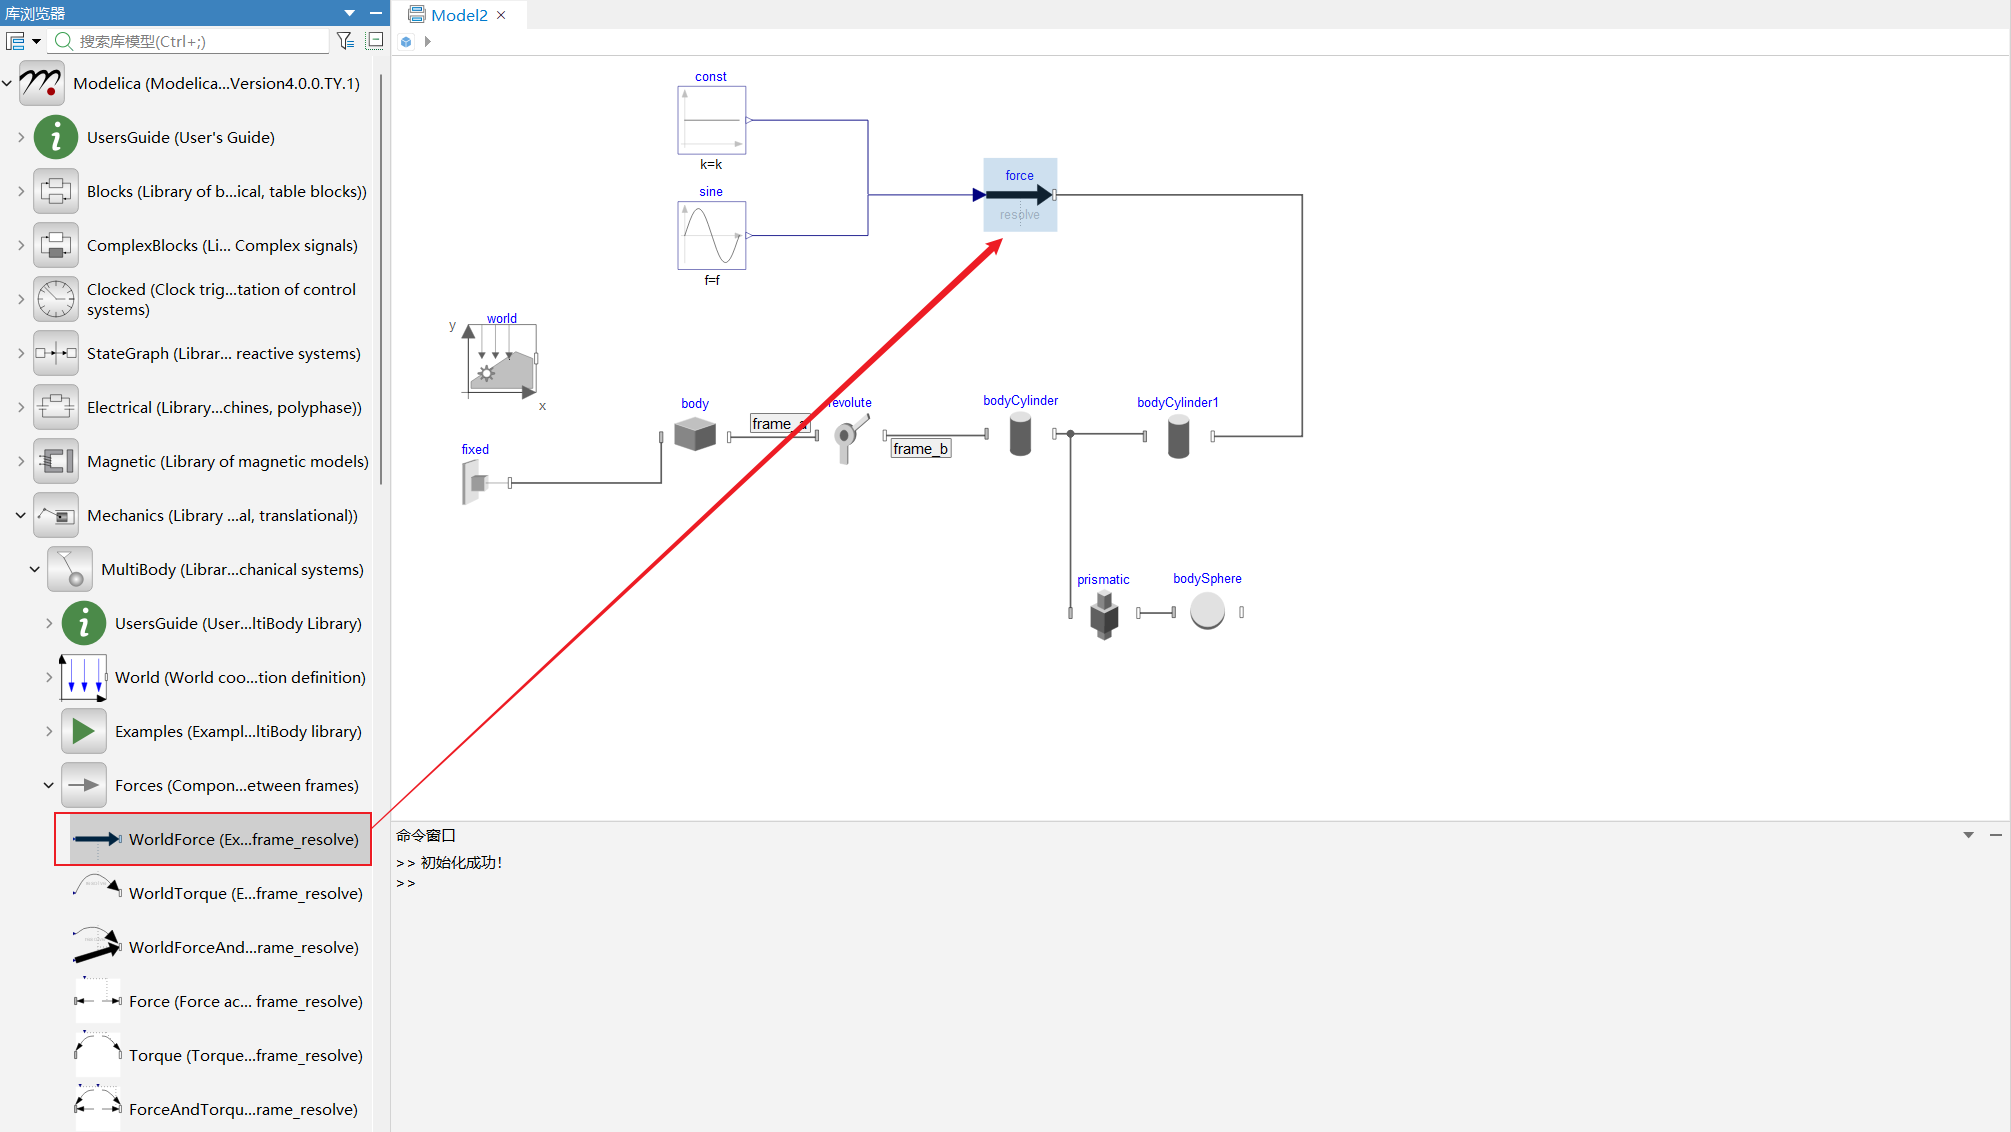Select the prismatic joint component
This screenshot has width=2011, height=1132.
[x=1104, y=615]
